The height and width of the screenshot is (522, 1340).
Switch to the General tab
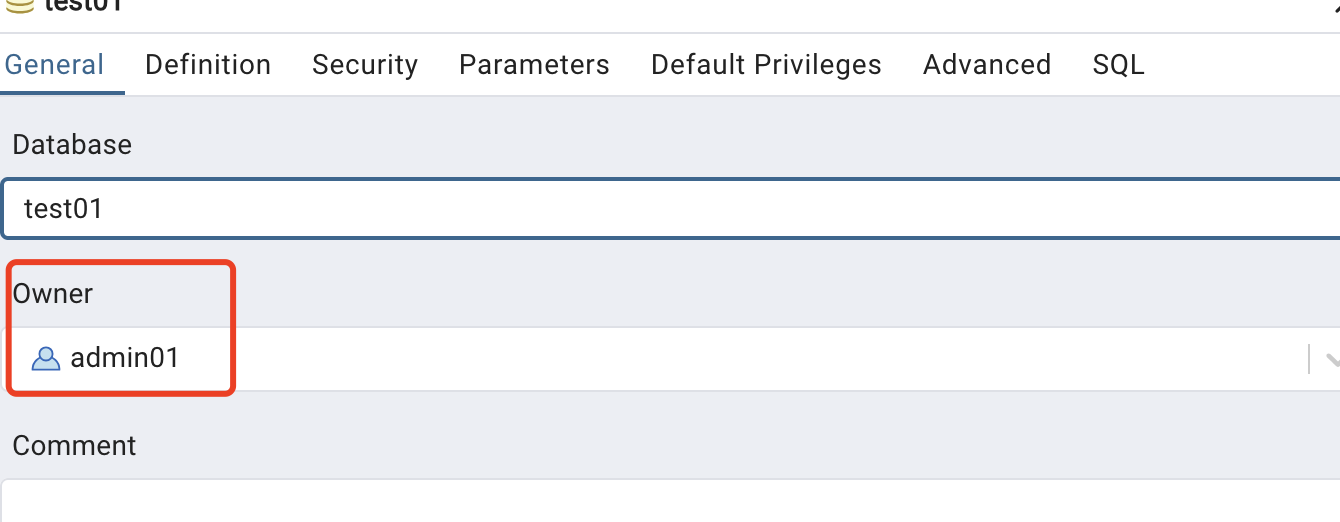55,65
